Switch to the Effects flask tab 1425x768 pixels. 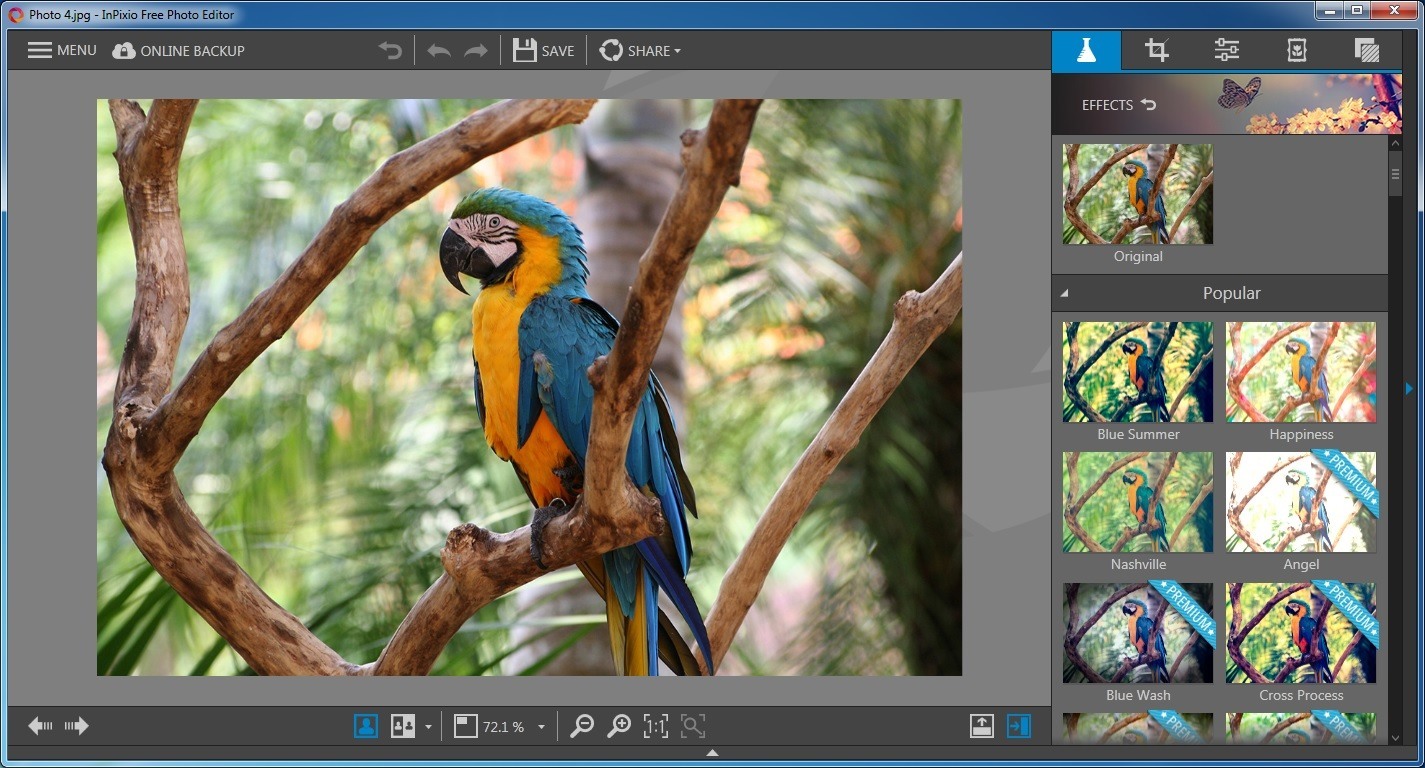point(1086,50)
